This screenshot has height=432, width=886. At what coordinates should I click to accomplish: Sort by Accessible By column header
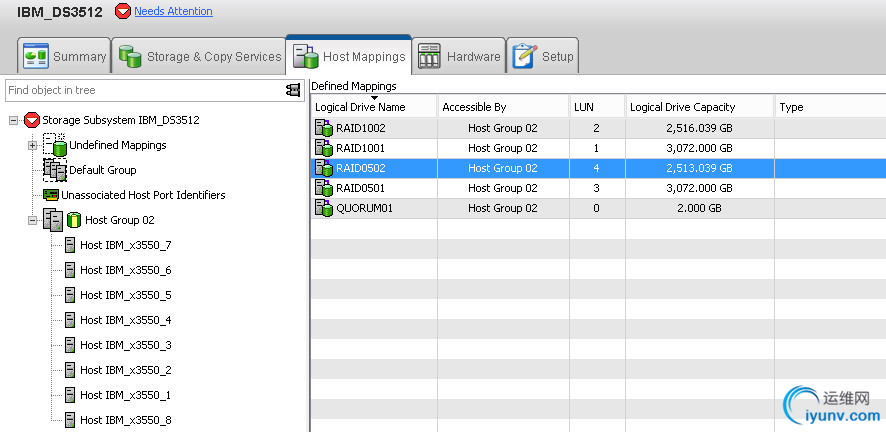tap(503, 107)
